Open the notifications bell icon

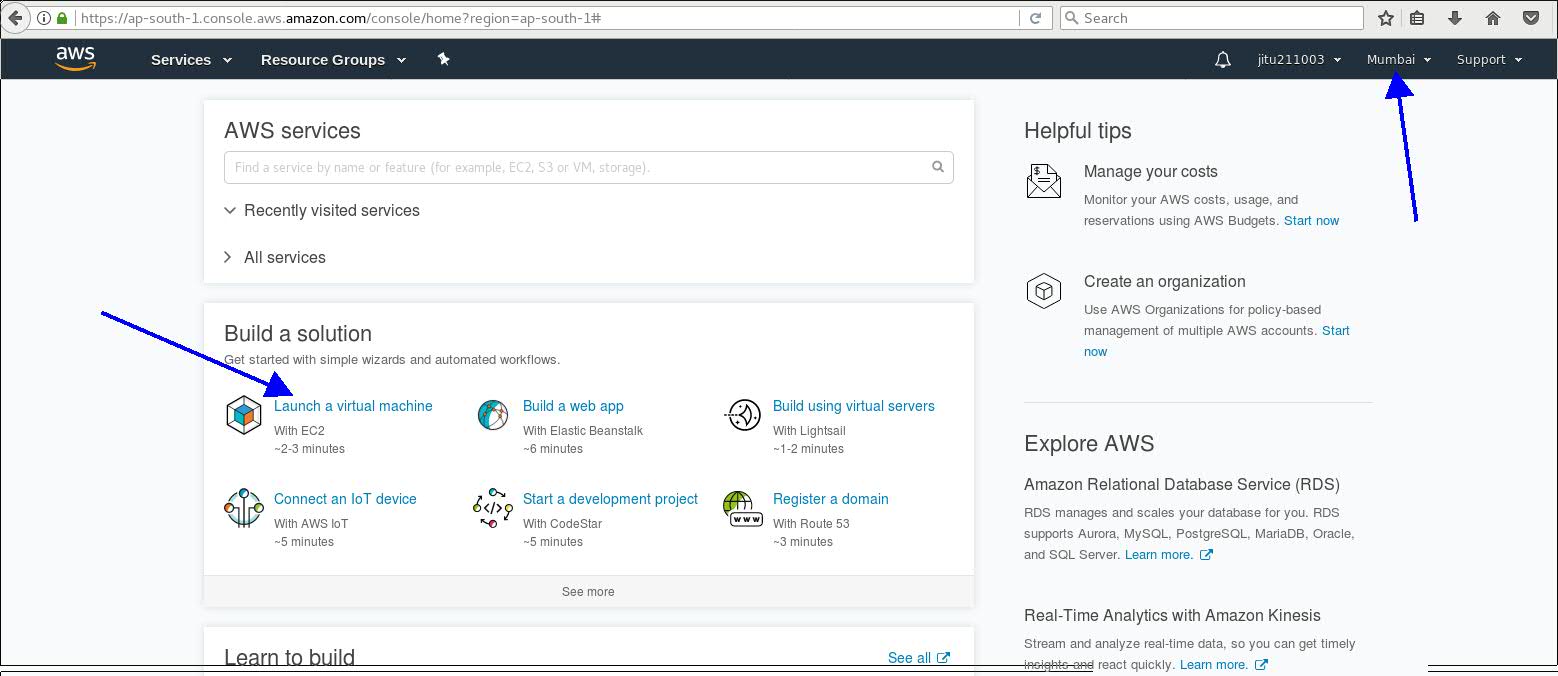(x=1222, y=60)
